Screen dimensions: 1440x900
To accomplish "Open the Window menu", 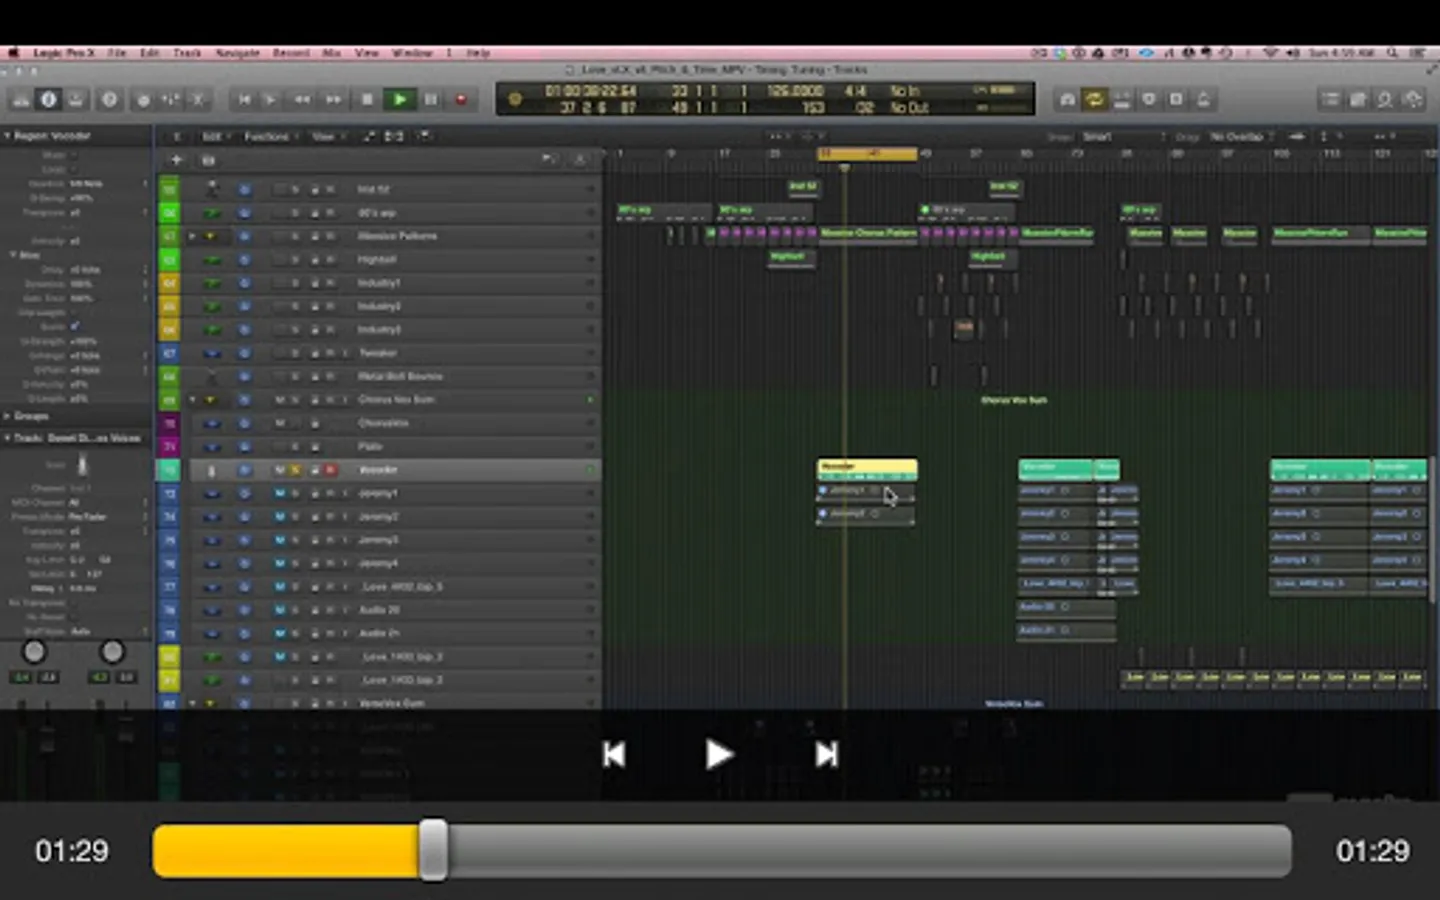I will point(412,53).
